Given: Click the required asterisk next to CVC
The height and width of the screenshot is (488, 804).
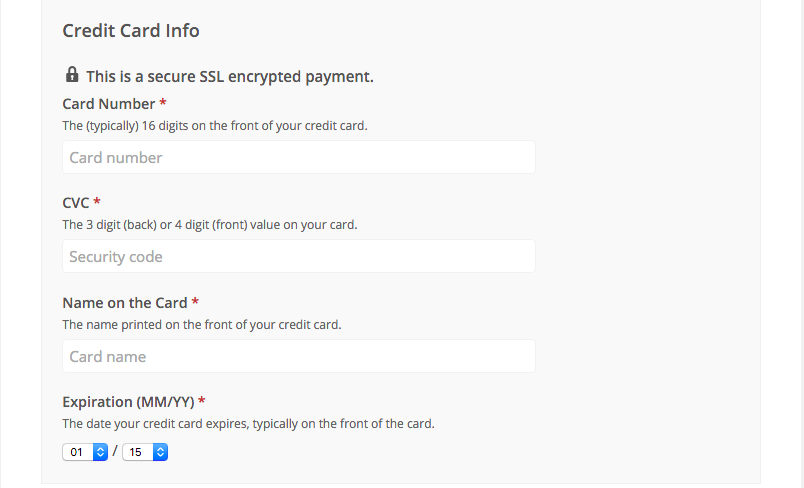Looking at the screenshot, I should [x=97, y=203].
